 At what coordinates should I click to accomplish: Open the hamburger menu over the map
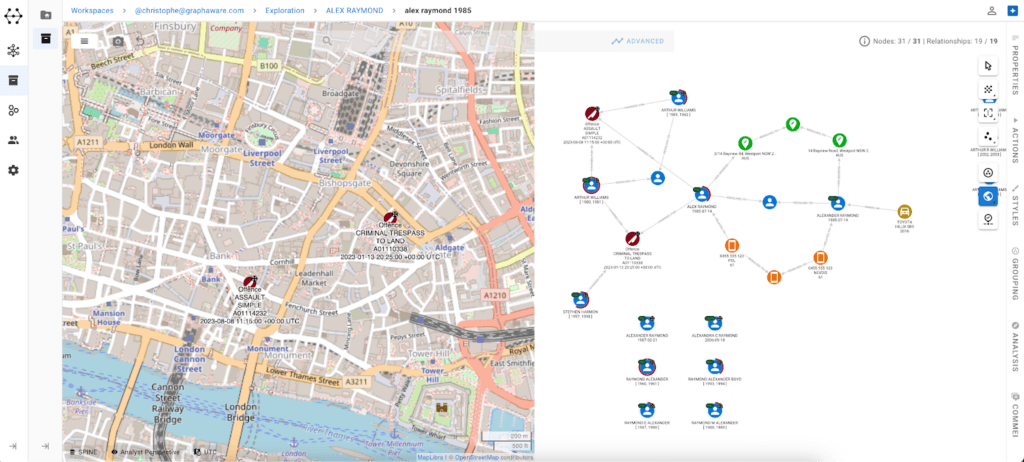point(85,41)
